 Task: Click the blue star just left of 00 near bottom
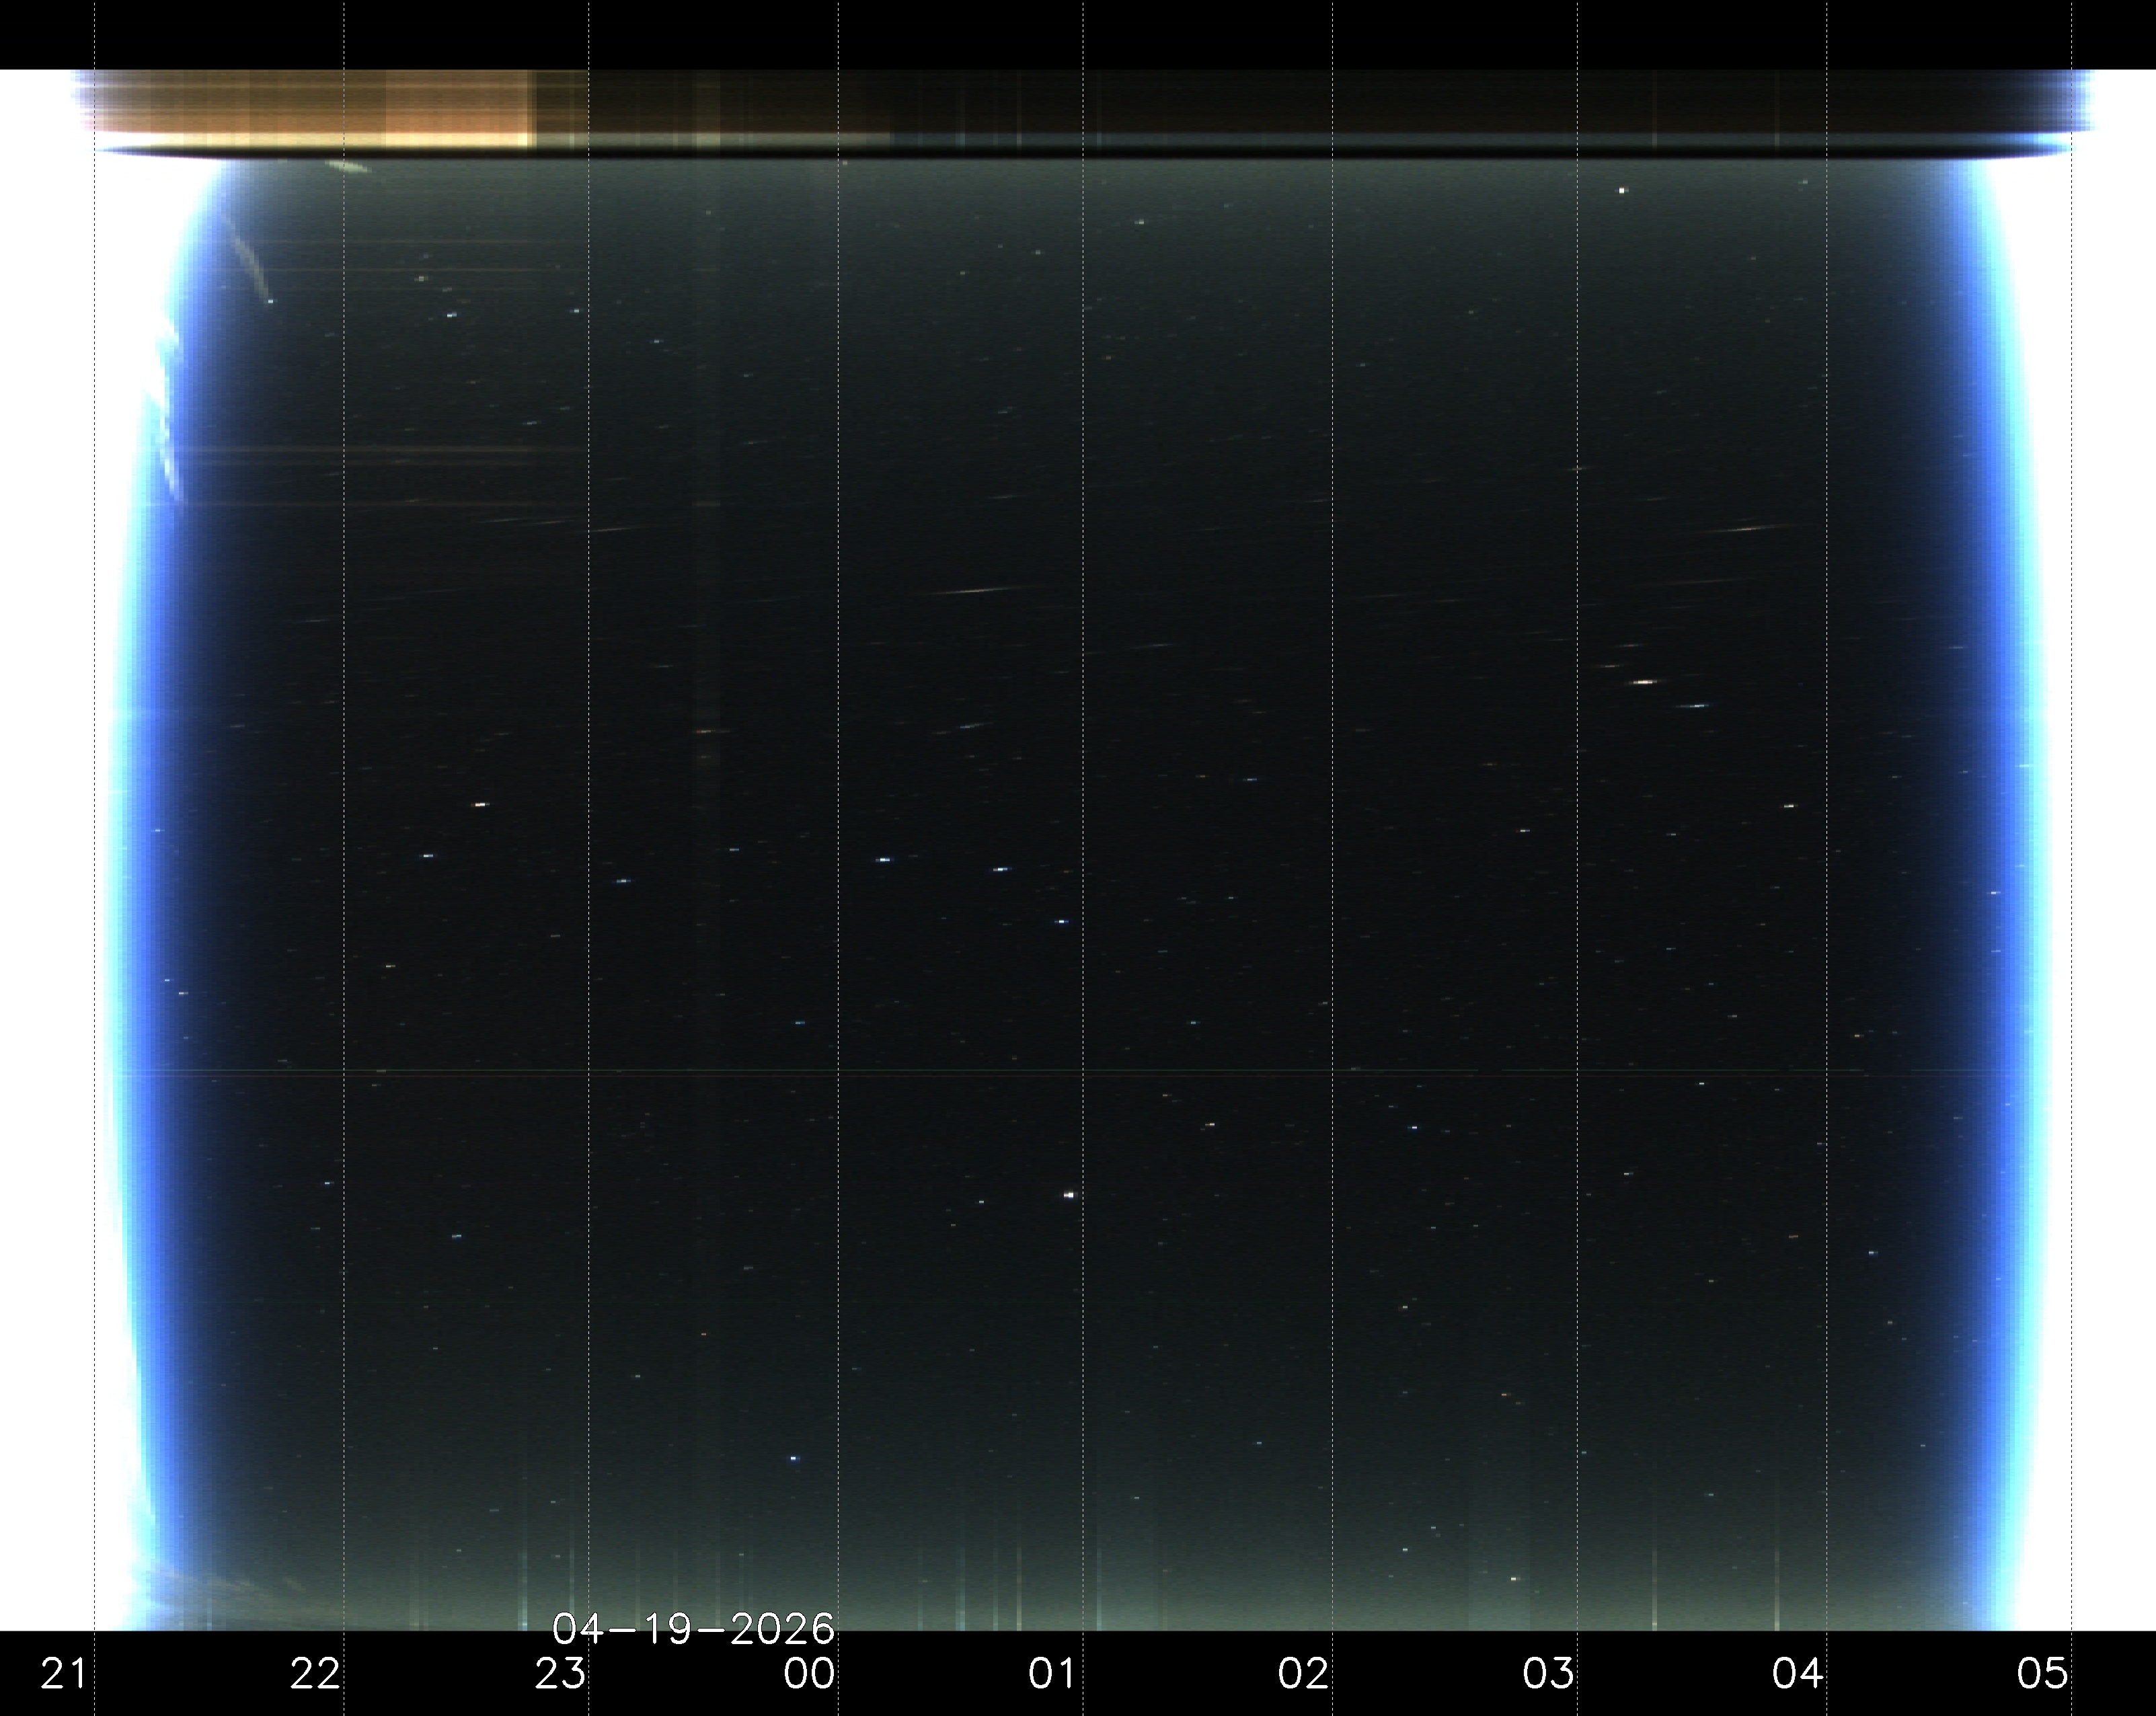tap(795, 1459)
